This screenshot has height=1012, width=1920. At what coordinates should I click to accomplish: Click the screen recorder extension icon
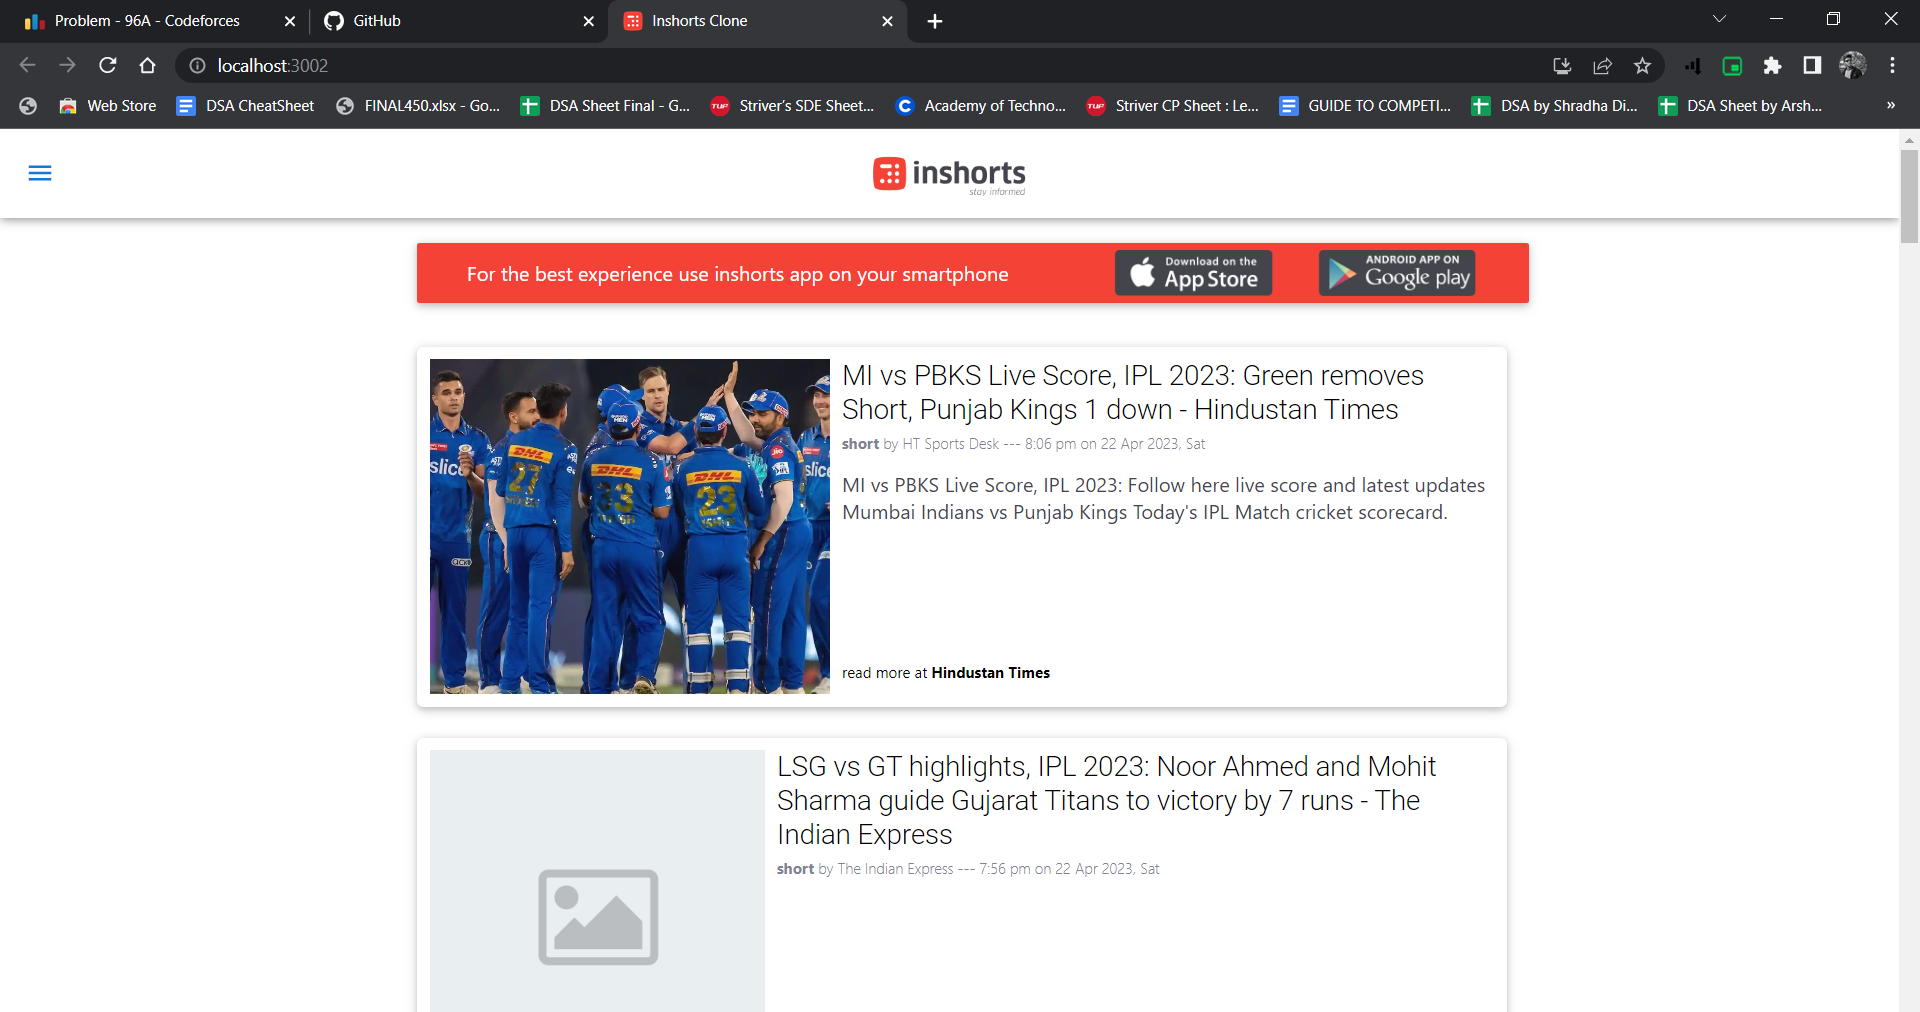[x=1732, y=66]
